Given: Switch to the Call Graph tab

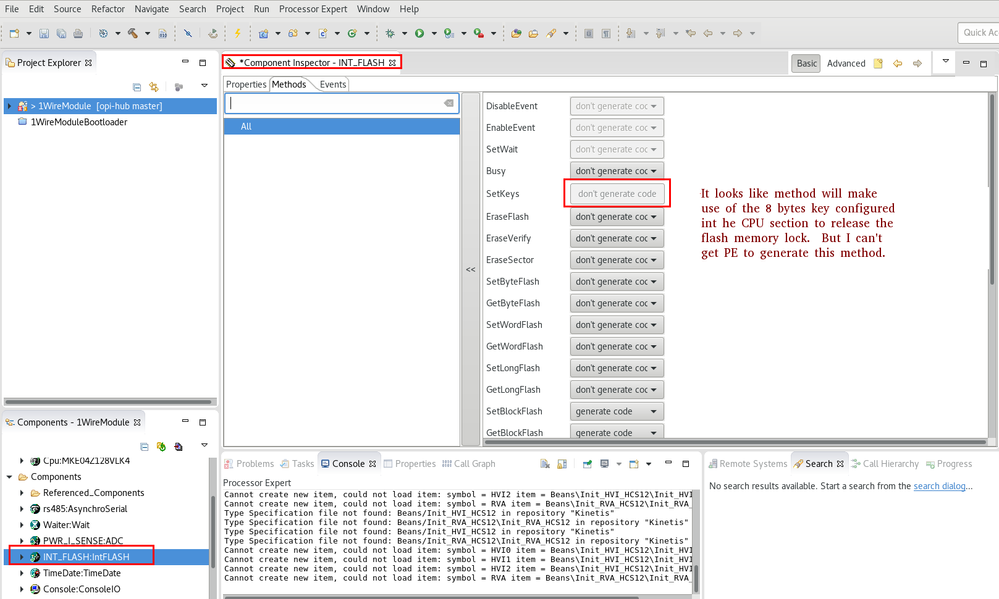Looking at the screenshot, I should tap(469, 464).
